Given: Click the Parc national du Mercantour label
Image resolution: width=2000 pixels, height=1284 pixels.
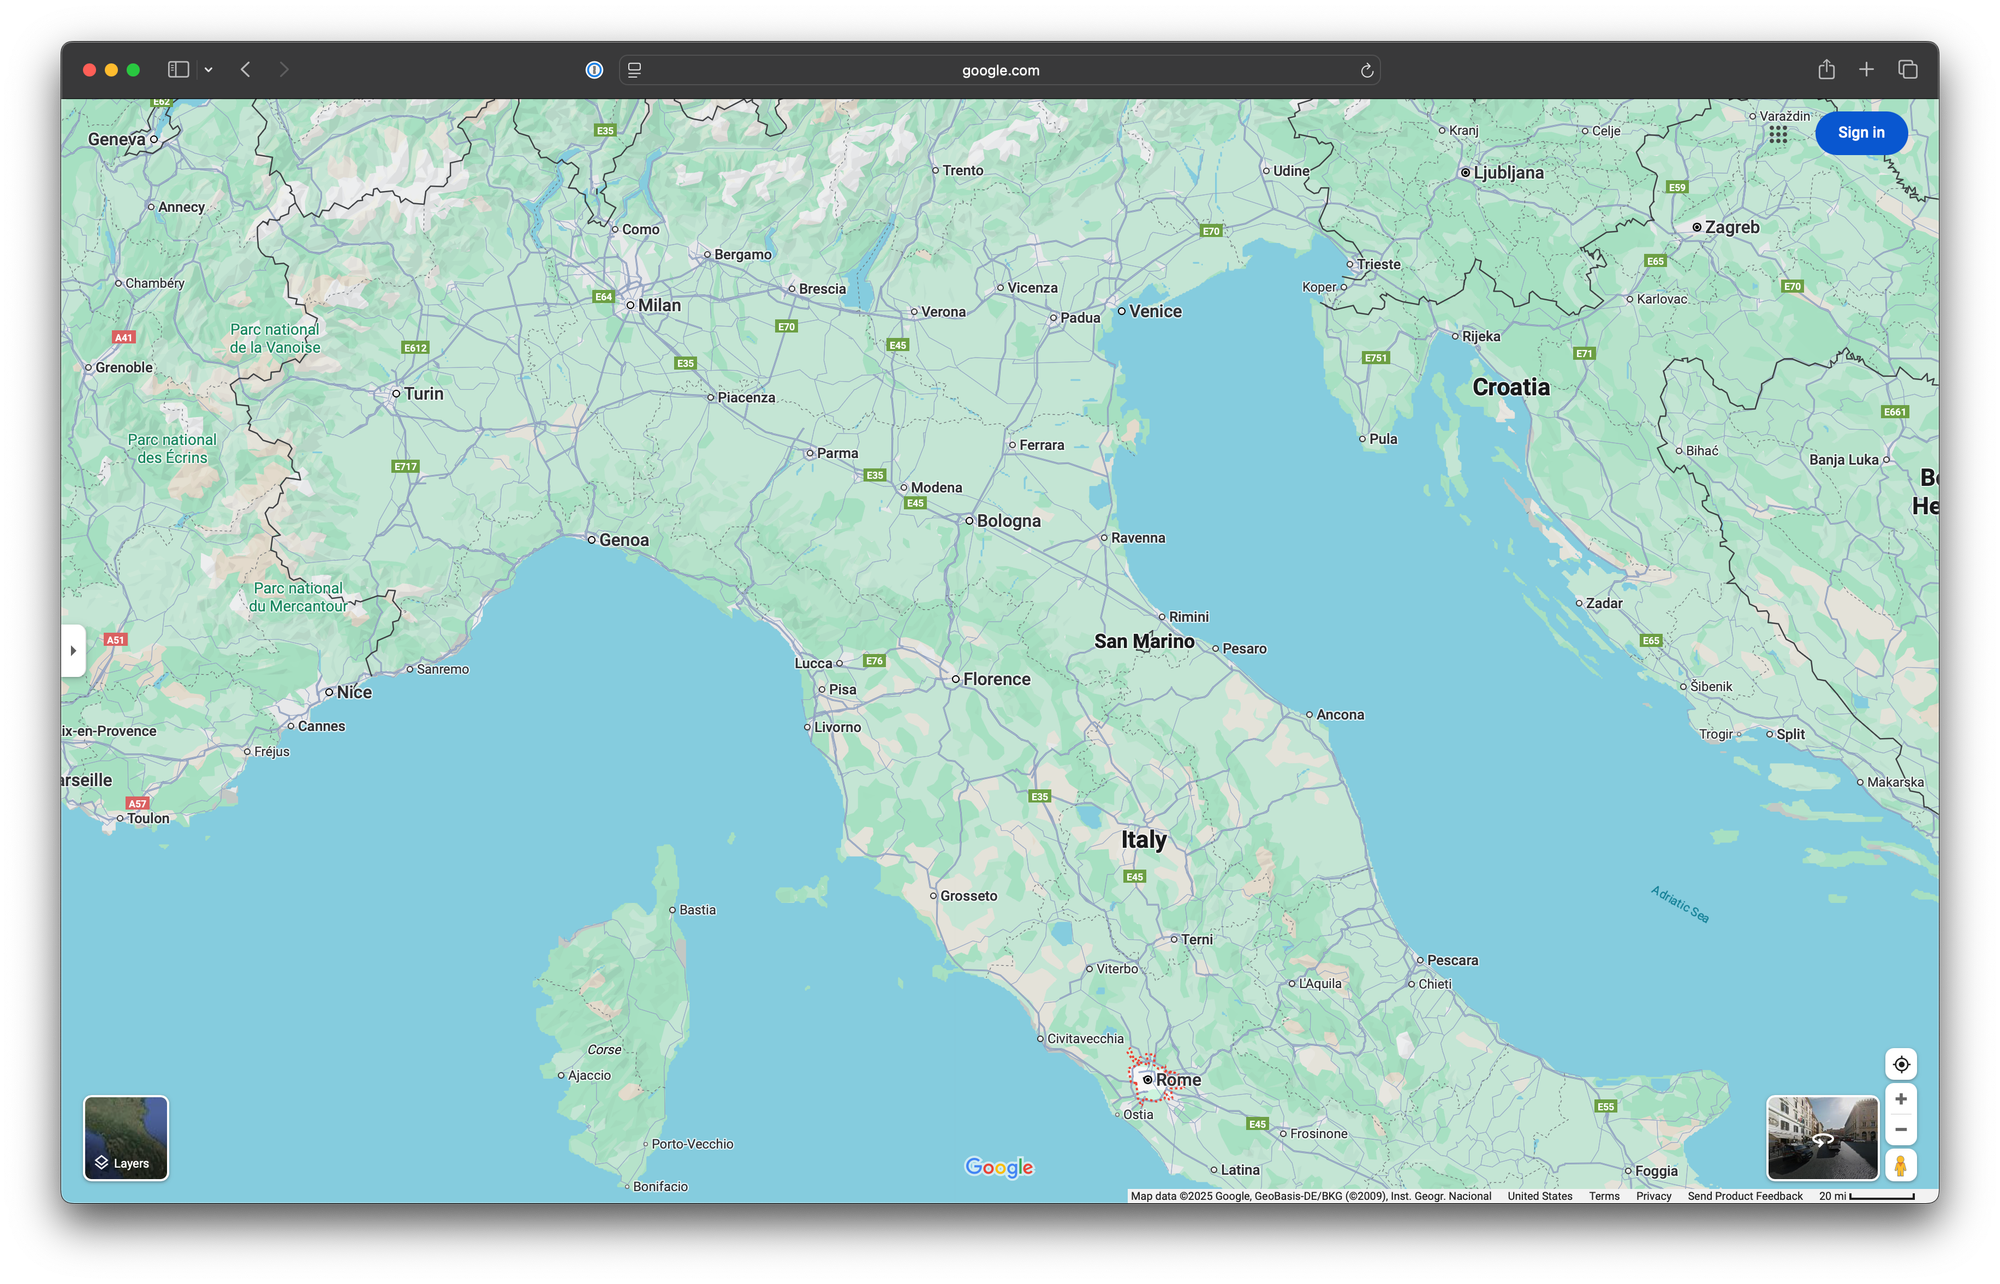Looking at the screenshot, I should (x=298, y=597).
